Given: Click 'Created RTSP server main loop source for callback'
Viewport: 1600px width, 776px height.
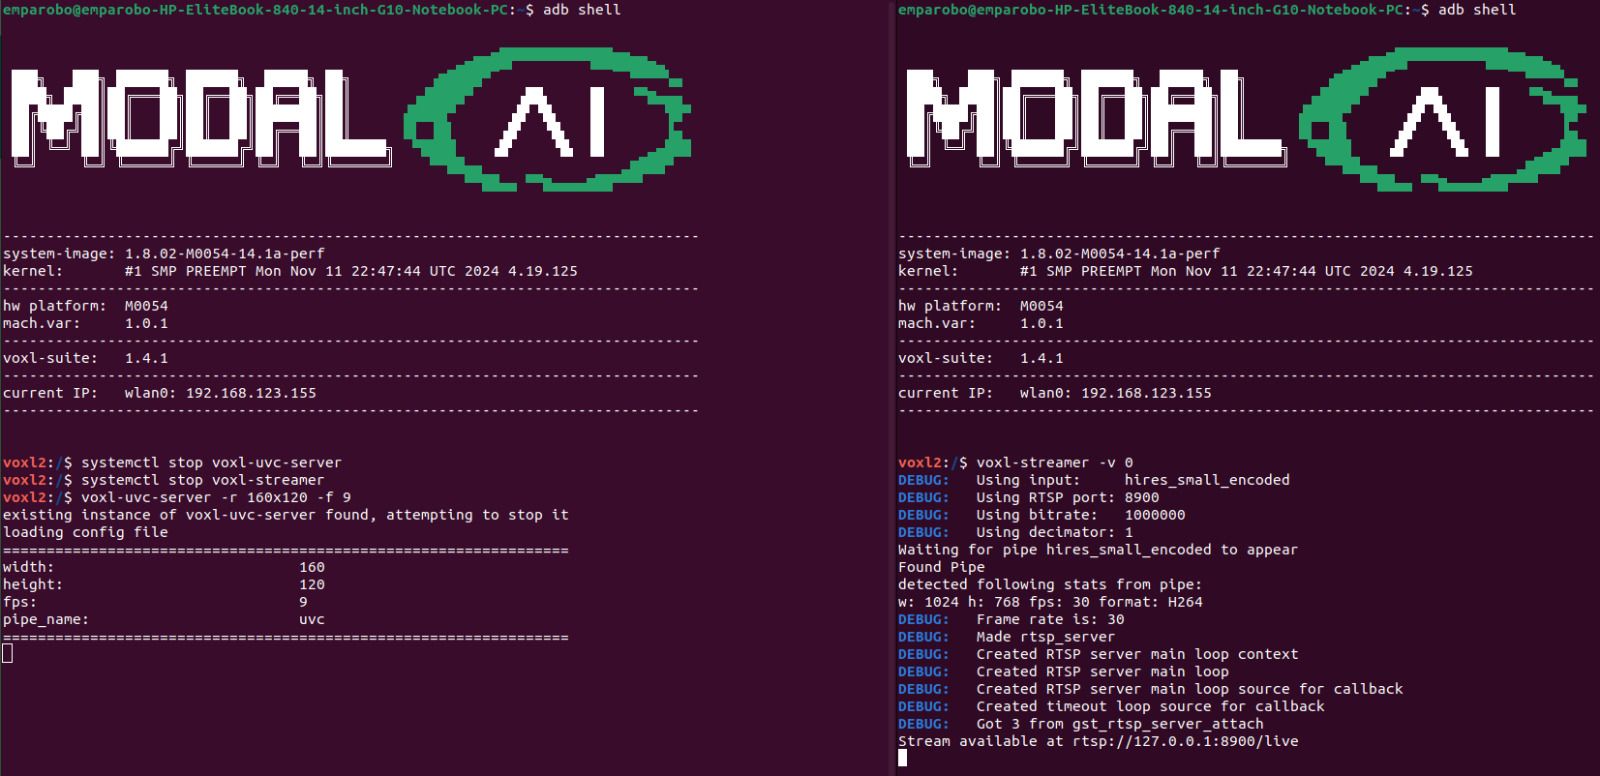Looking at the screenshot, I should coord(1151,689).
